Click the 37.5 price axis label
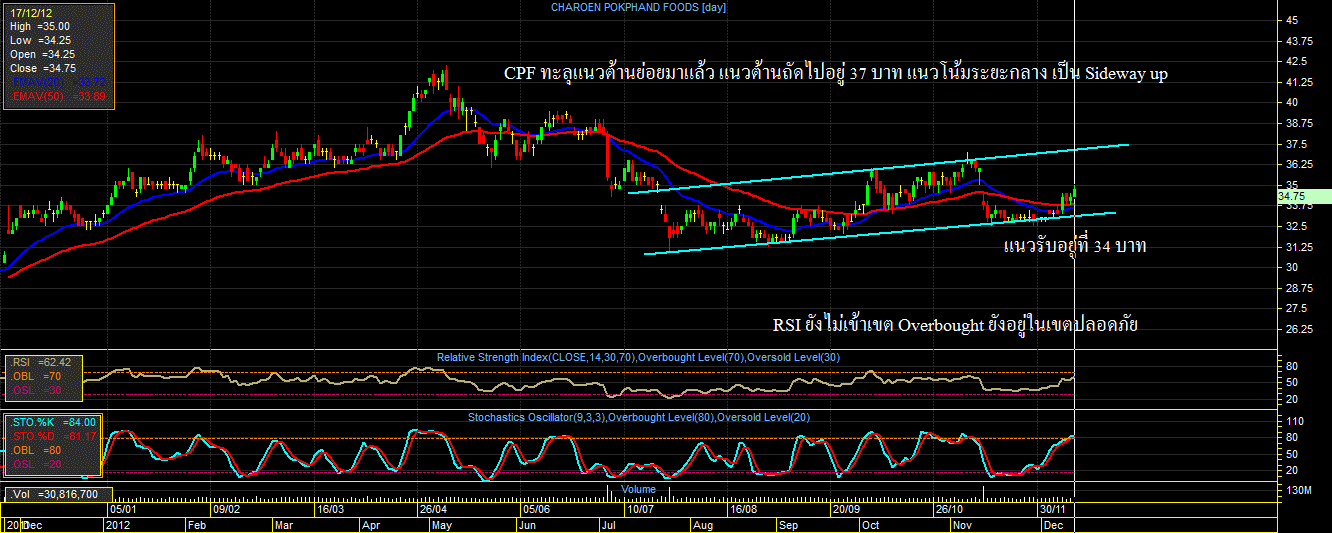 1298,143
